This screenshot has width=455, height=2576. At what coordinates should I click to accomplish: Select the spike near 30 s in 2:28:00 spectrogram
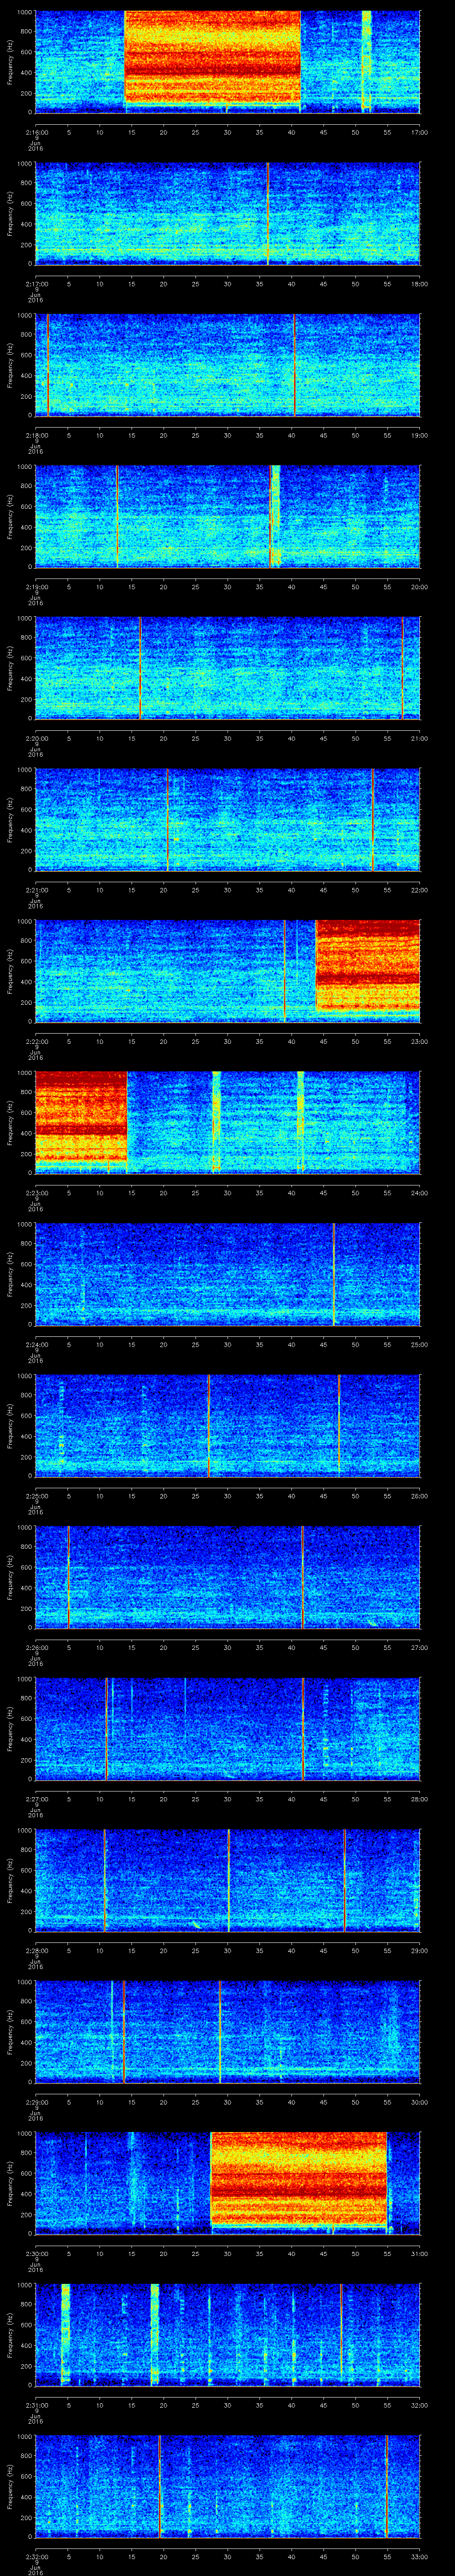coord(229,1880)
